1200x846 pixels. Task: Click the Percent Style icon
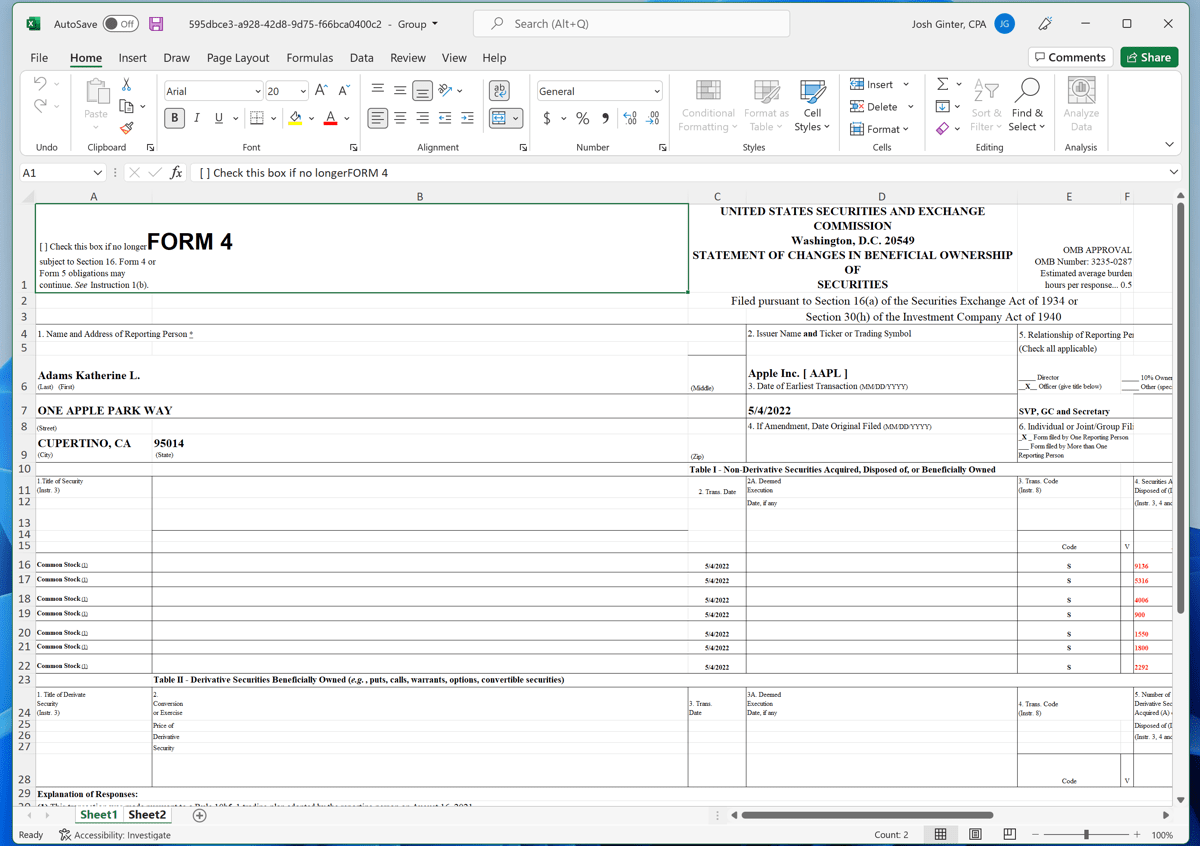(x=582, y=118)
